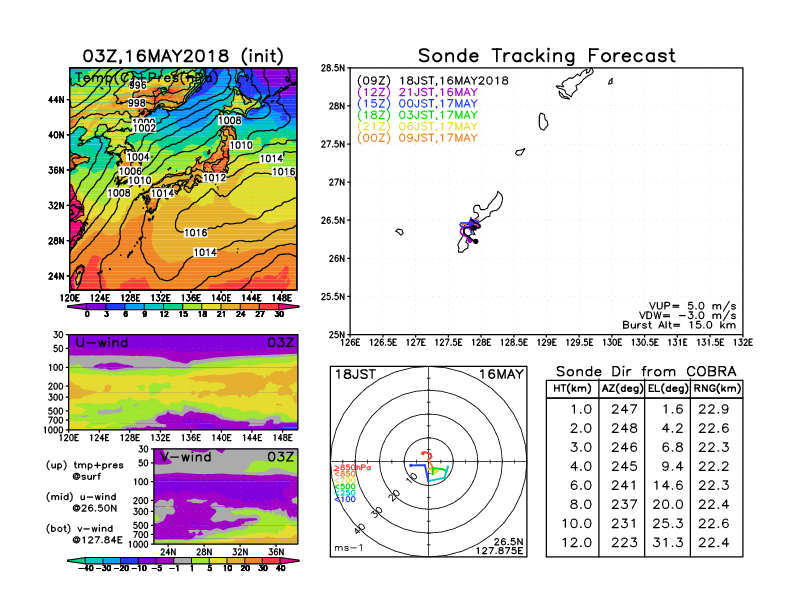Select the yellow legend entry "(21Z) 06JST,17MAY"
Image resolution: width=792 pixels, height=612 pixels.
(x=417, y=127)
